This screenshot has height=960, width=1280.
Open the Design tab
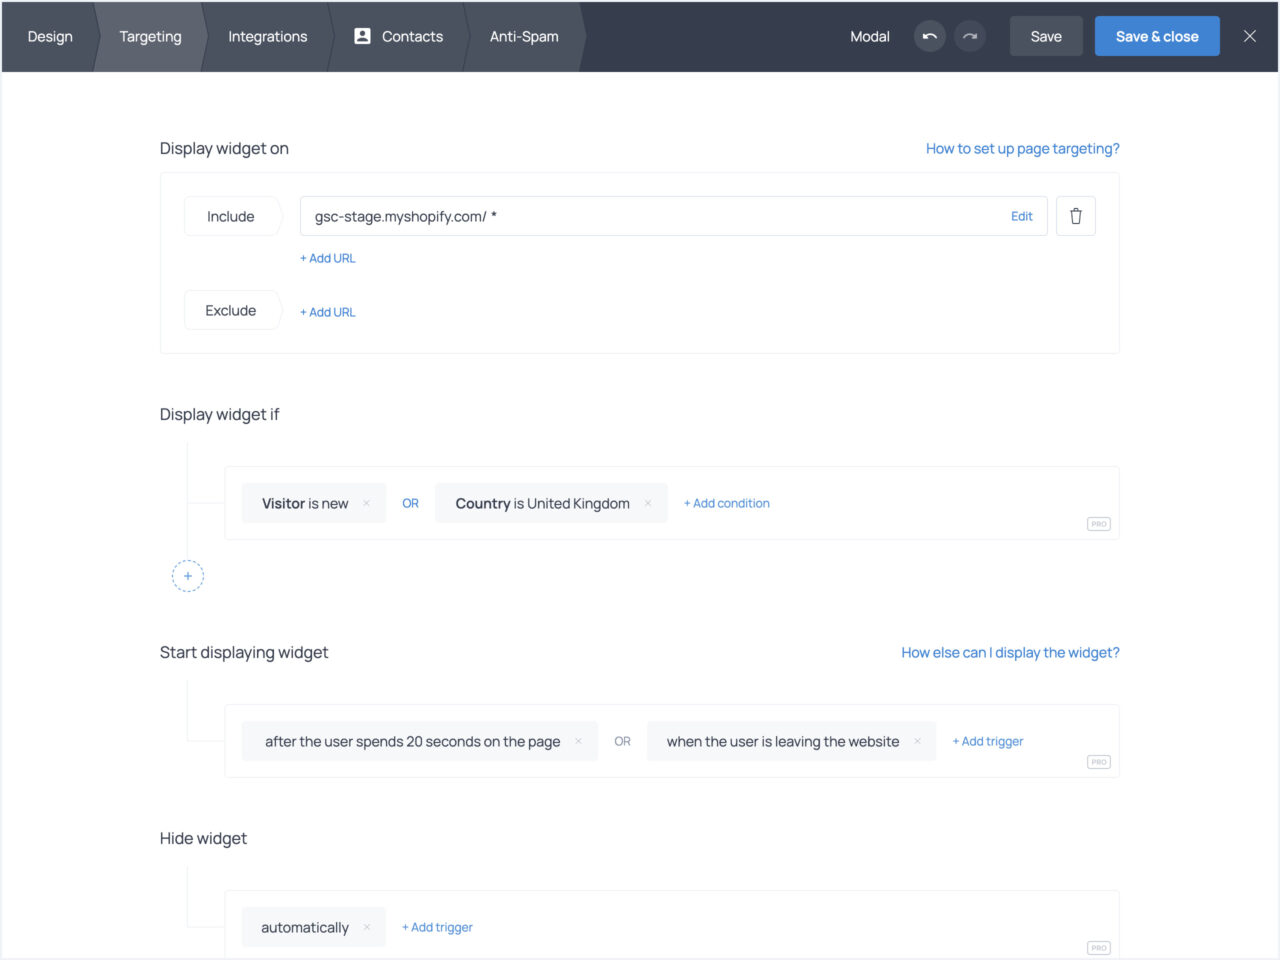[50, 37]
